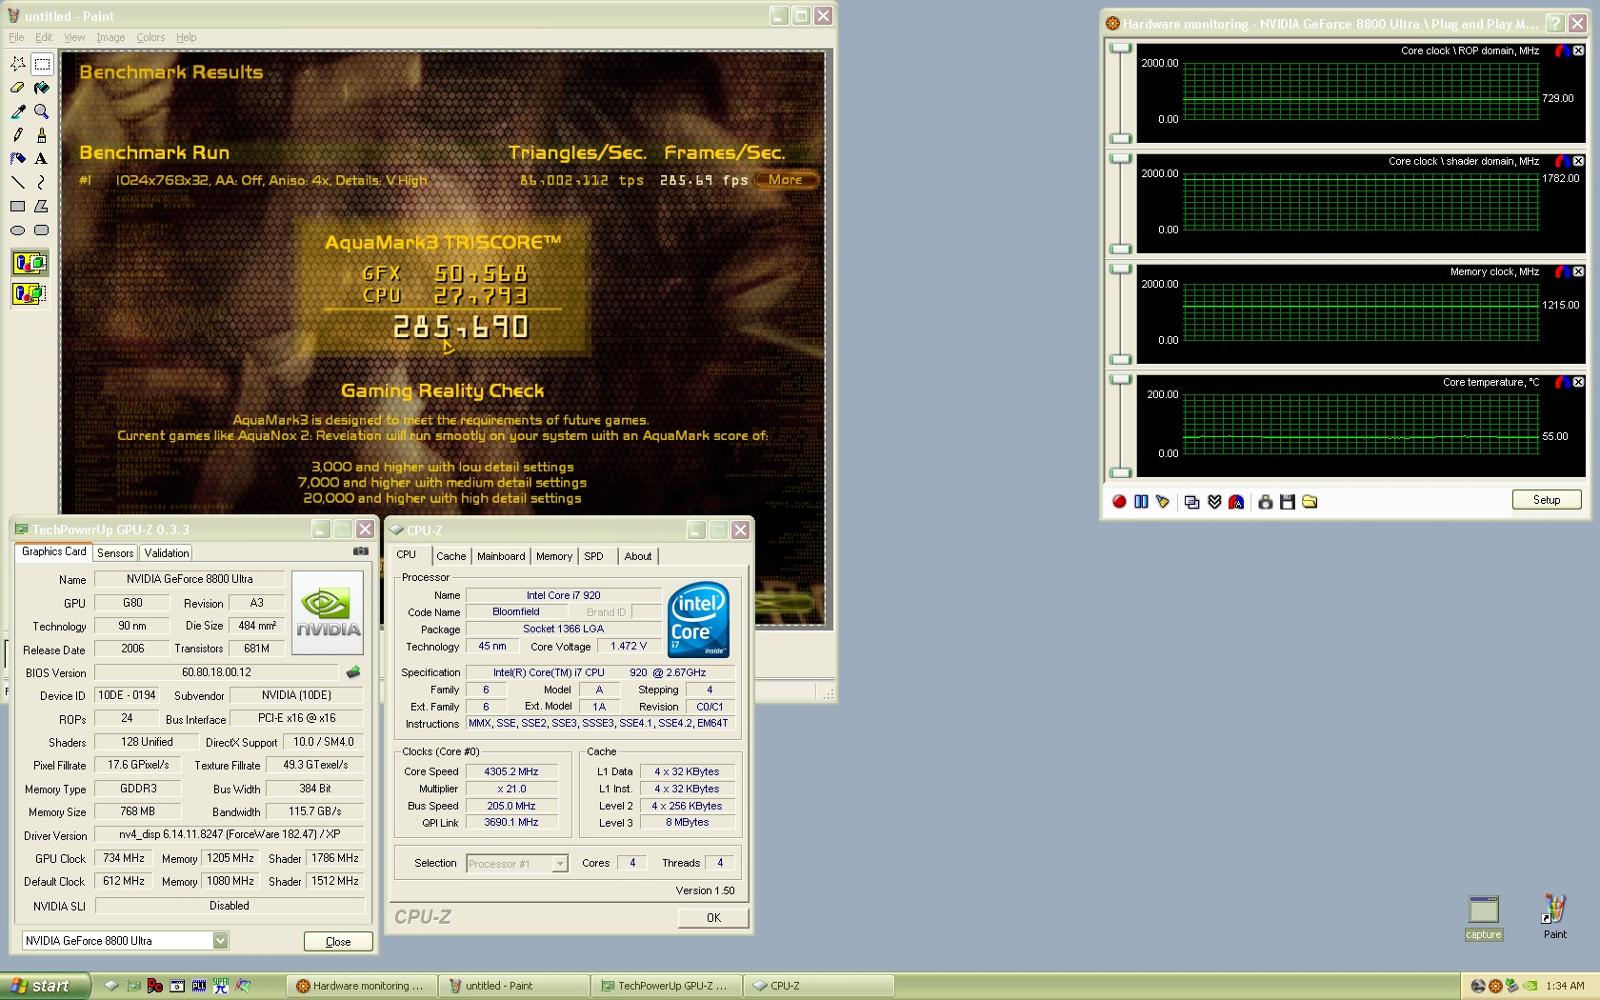Pick the Fill With Color bucket tool
This screenshot has height=1000, width=1600.
pos(42,88)
